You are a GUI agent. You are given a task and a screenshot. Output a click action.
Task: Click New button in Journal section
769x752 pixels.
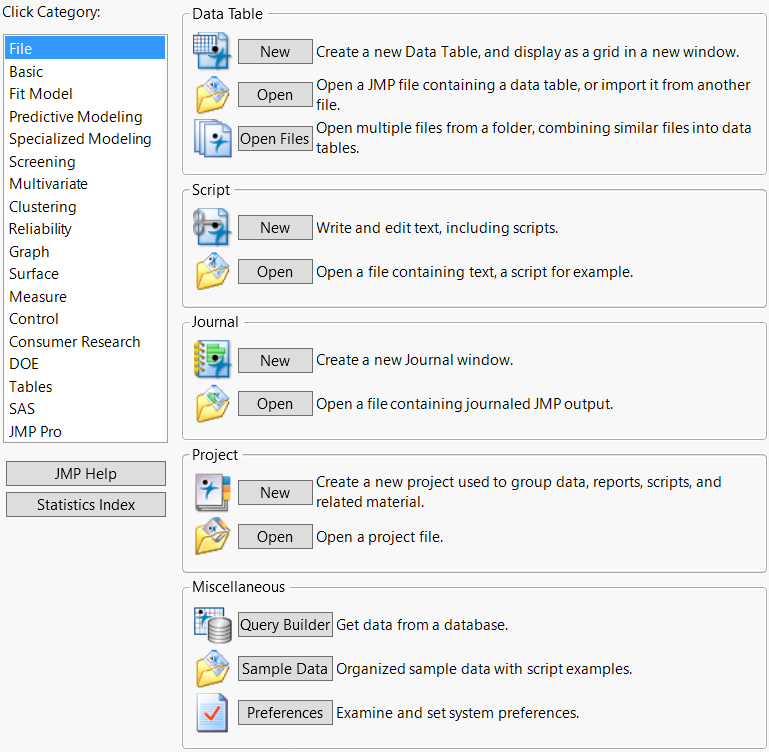coord(275,361)
